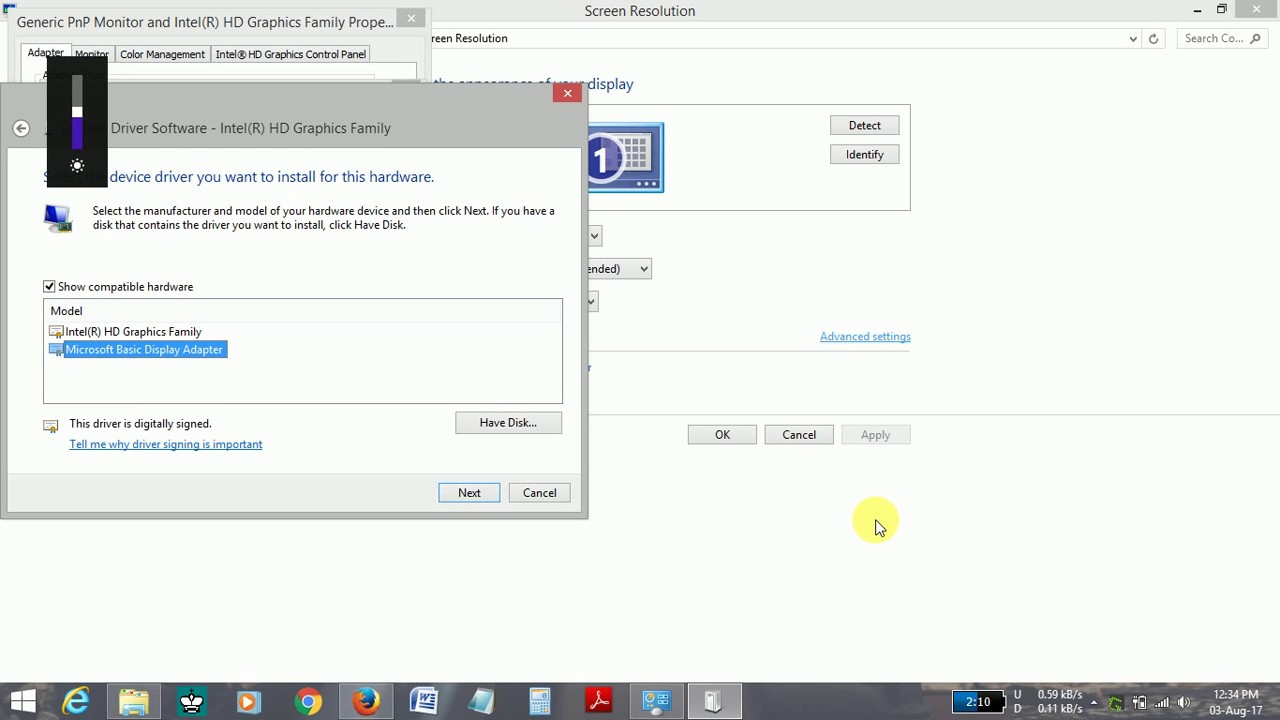The height and width of the screenshot is (720, 1280).
Task: Click the back arrow in driver wizard
Action: (x=21, y=128)
